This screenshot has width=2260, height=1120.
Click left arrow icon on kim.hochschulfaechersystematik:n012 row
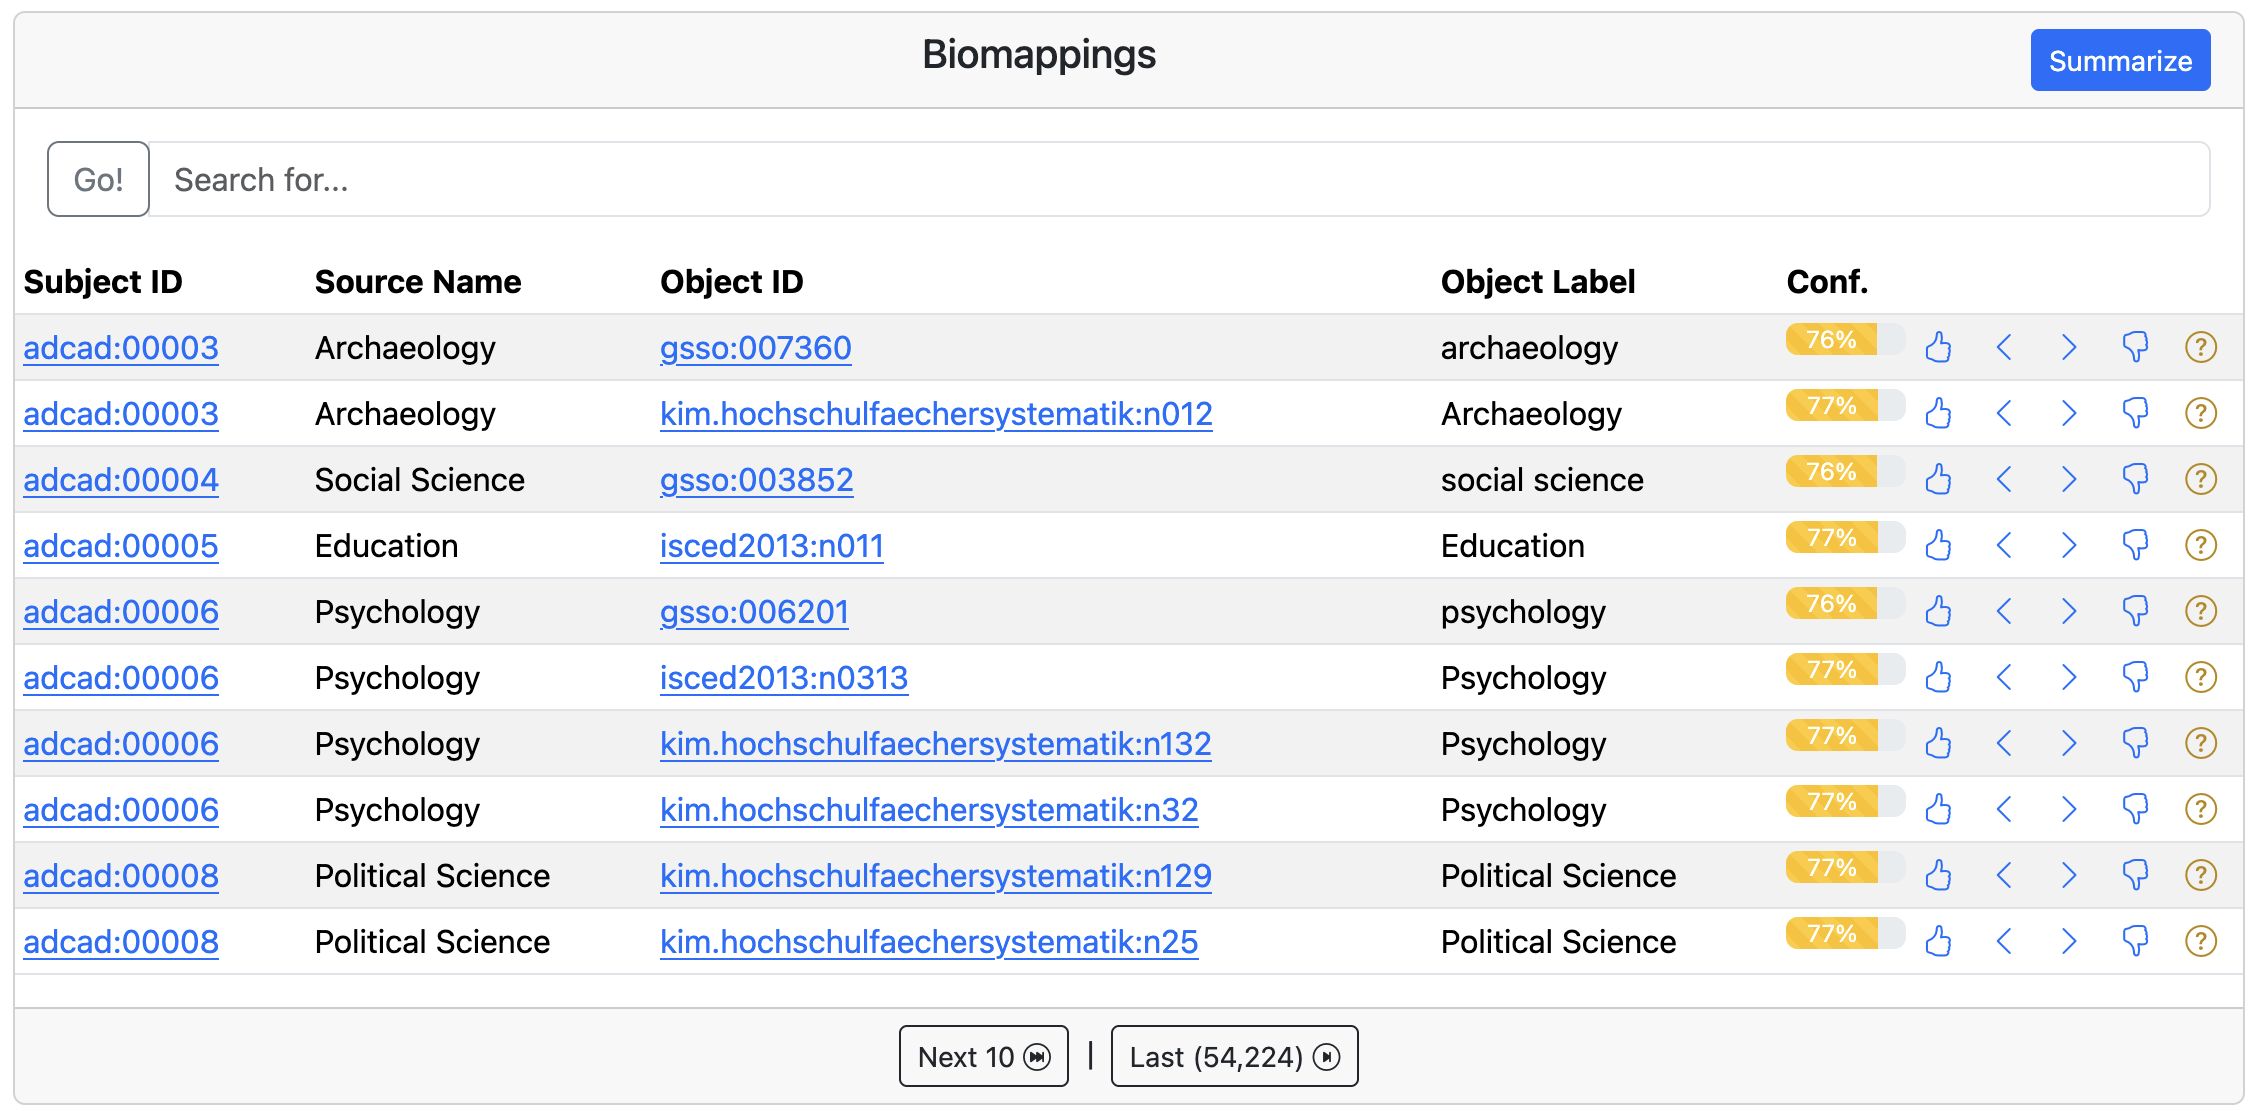pyautogui.click(x=2004, y=413)
